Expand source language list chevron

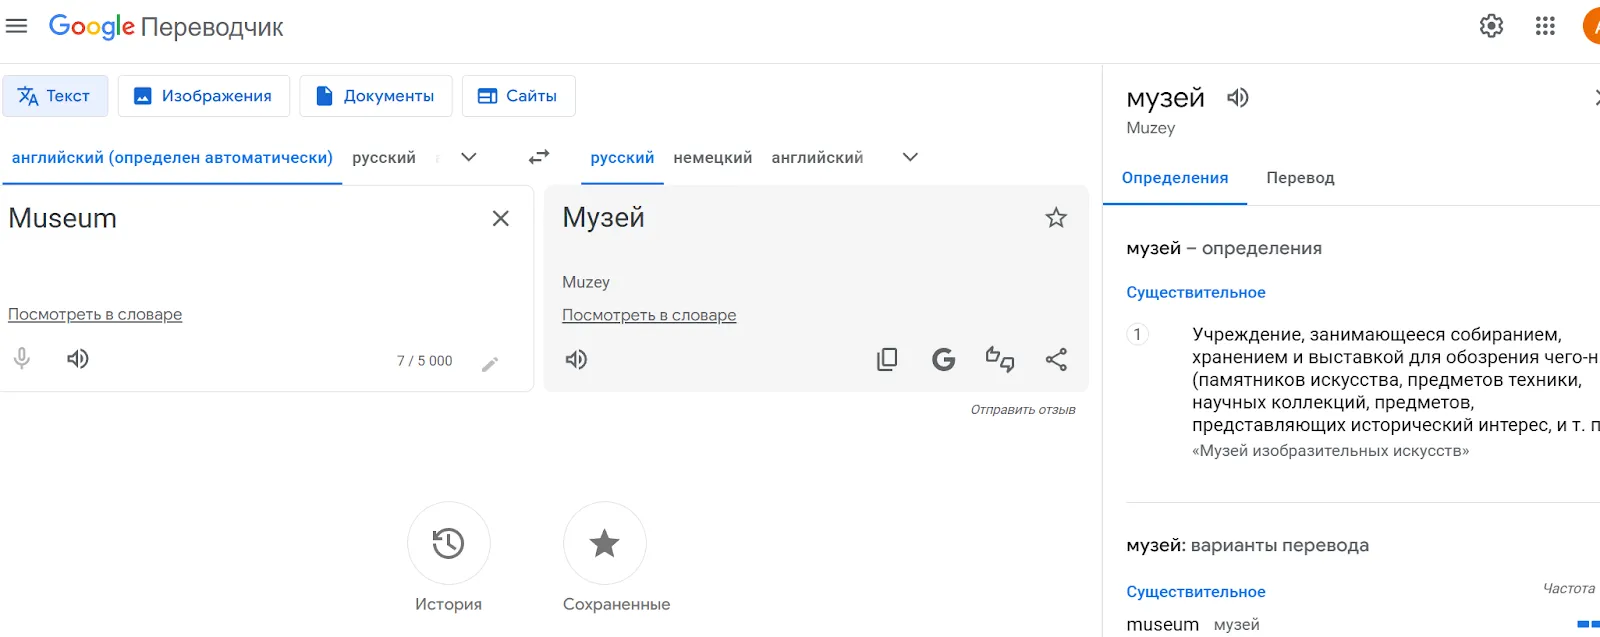[x=468, y=157]
